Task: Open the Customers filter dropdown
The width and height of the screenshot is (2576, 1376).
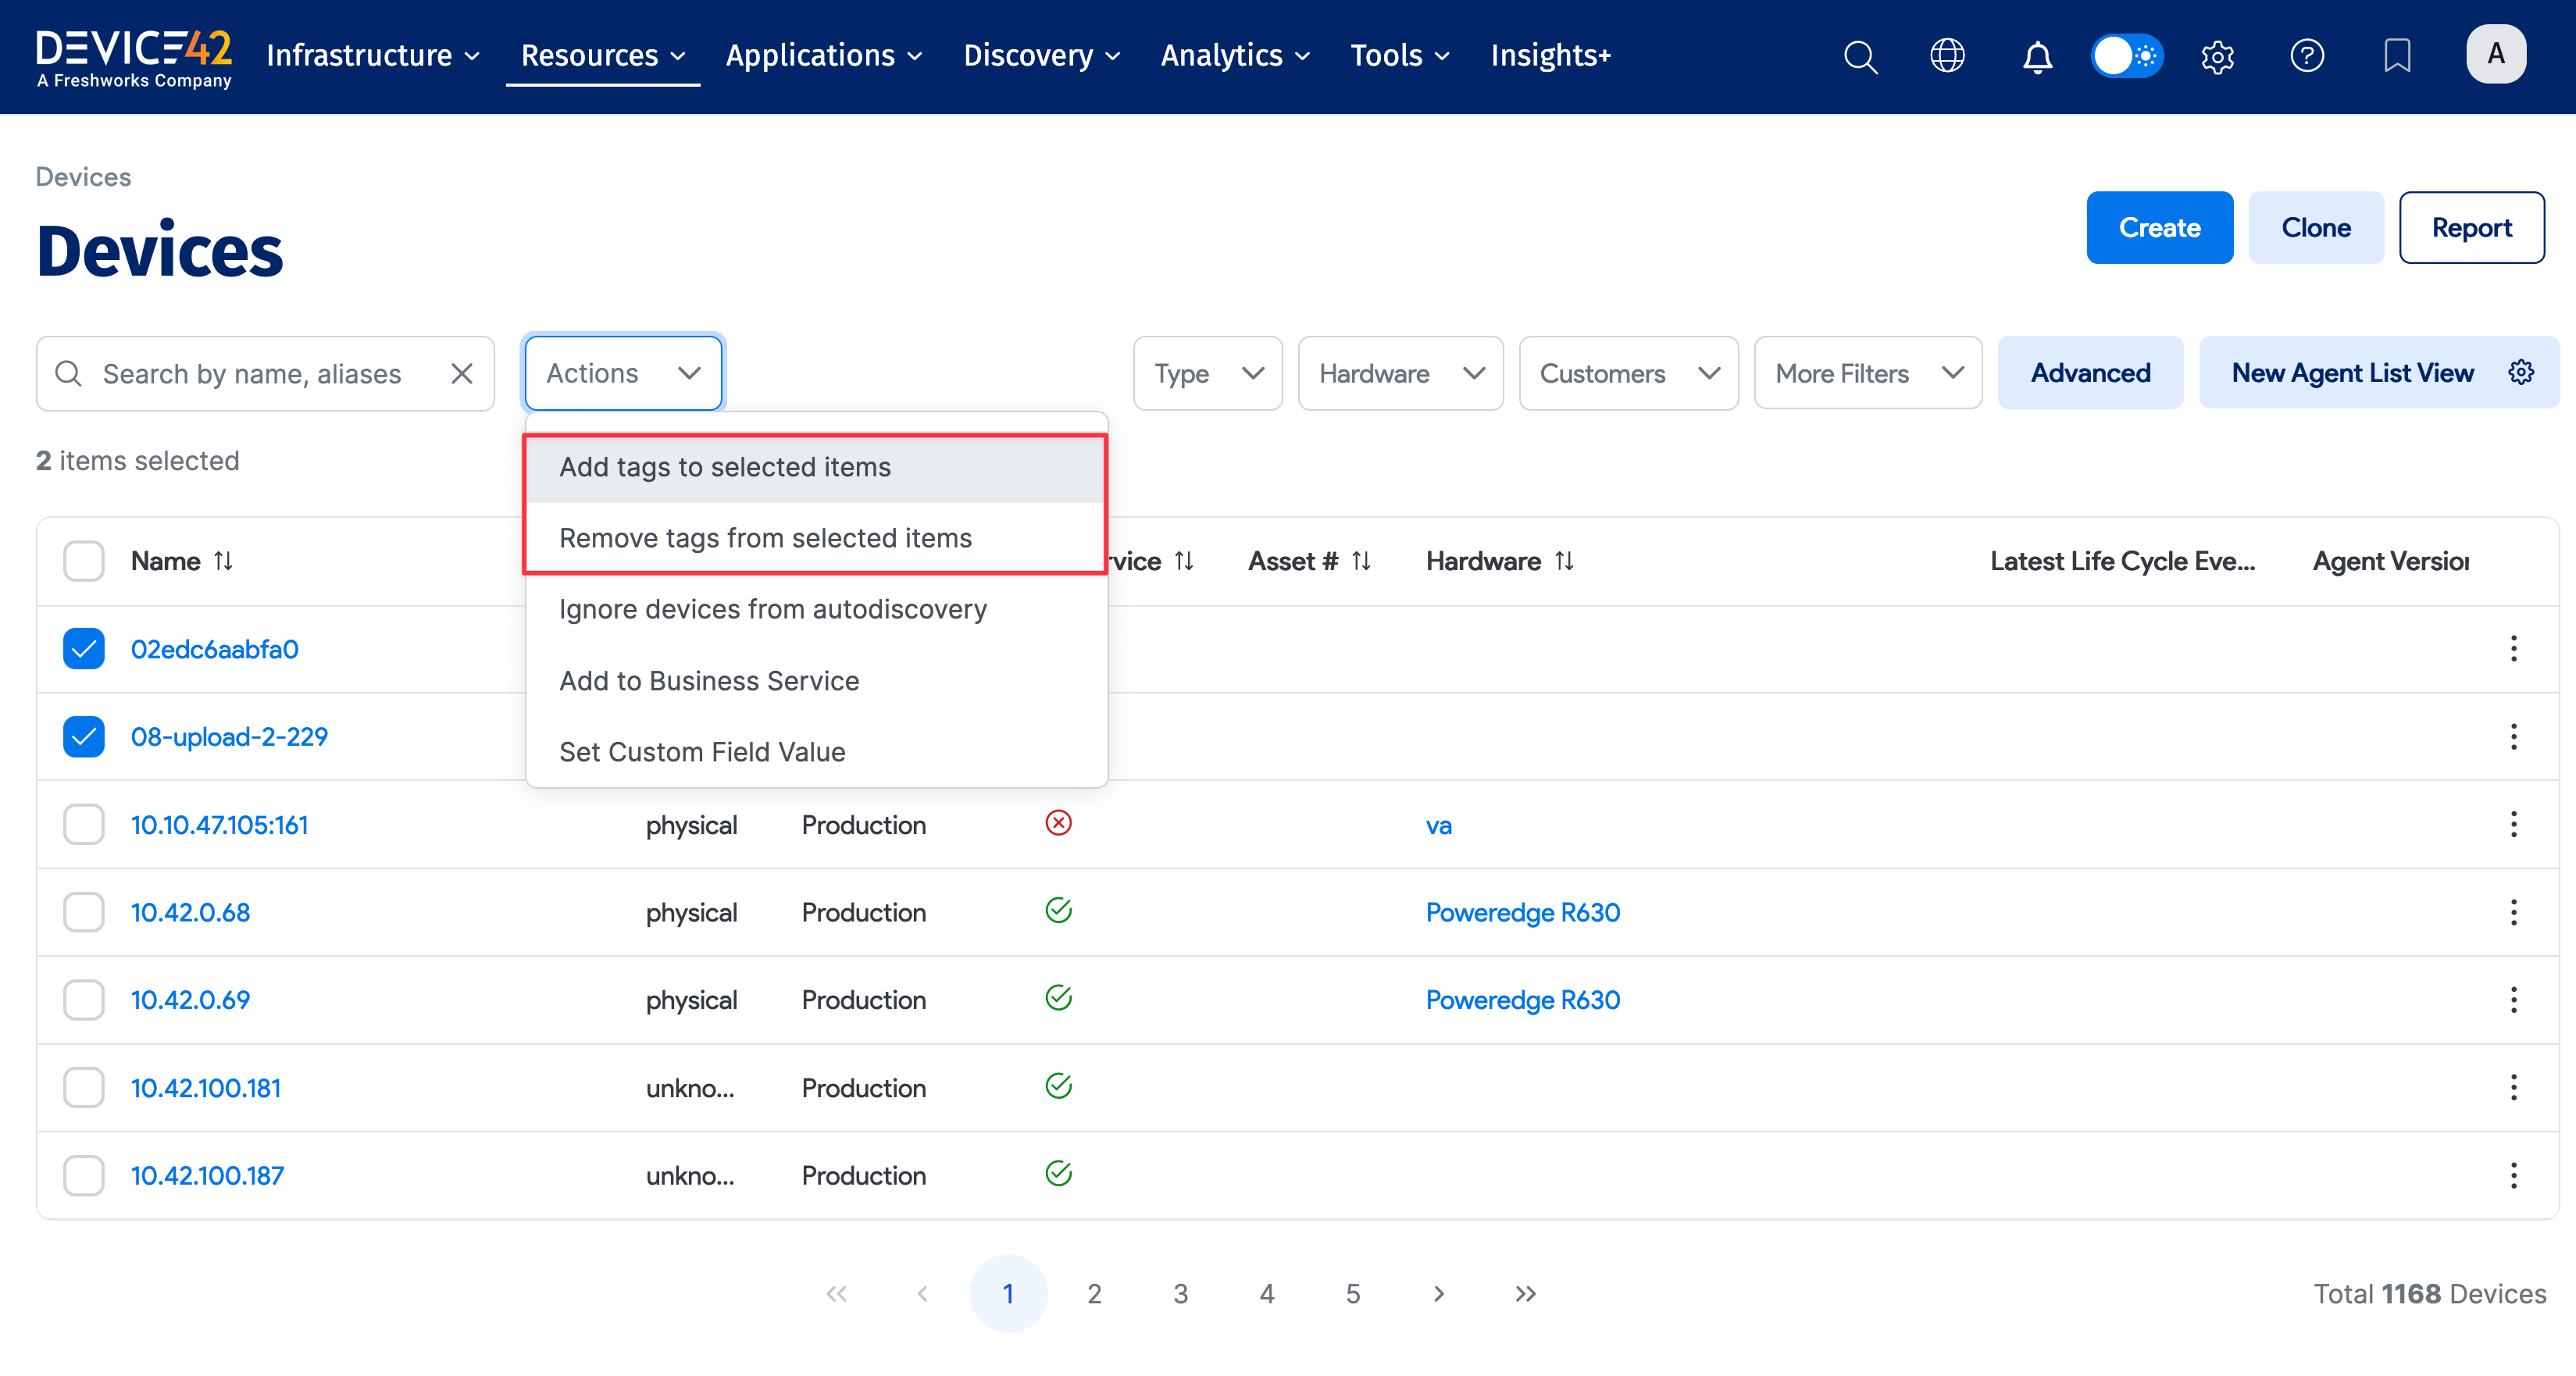Action: [x=1628, y=374]
